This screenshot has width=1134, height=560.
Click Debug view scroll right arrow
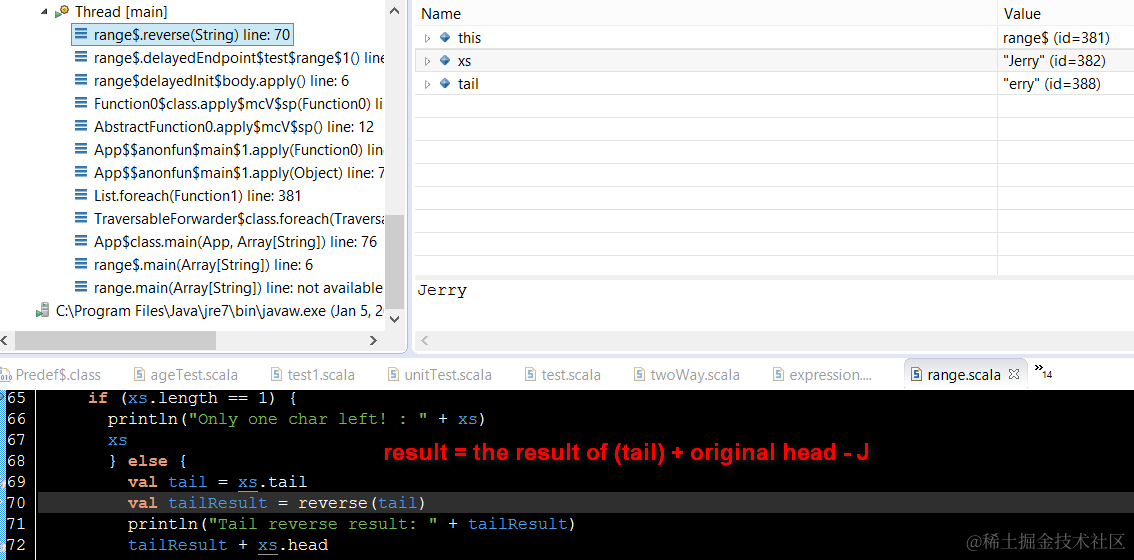click(x=373, y=340)
